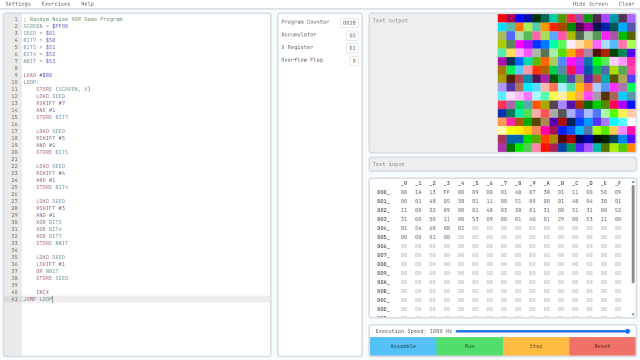Click memory column header _0
Screen dimensions: 640x360
pyautogui.click(x=404, y=183)
